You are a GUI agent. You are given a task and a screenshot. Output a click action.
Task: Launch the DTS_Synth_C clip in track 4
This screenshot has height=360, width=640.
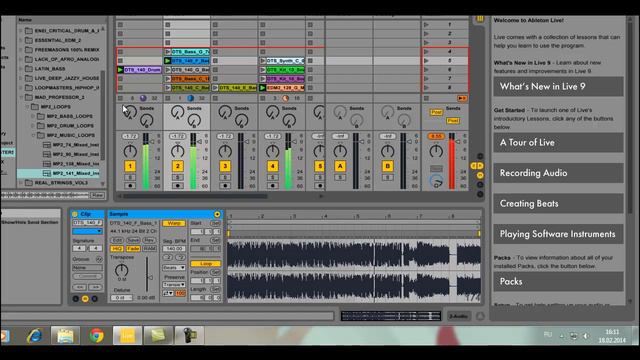click(263, 61)
